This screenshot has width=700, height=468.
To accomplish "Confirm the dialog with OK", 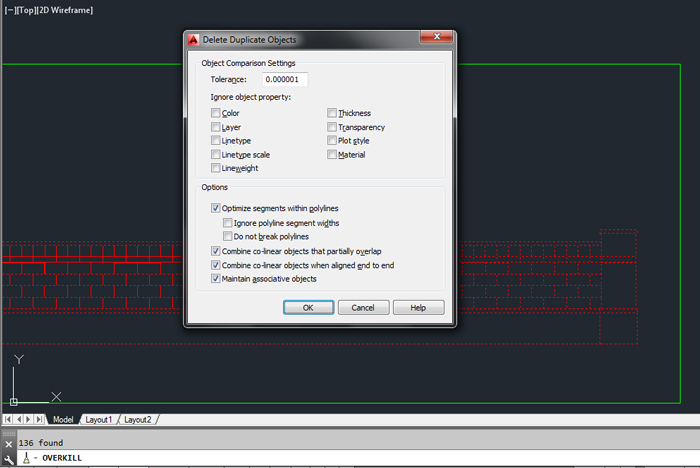I will [308, 308].
